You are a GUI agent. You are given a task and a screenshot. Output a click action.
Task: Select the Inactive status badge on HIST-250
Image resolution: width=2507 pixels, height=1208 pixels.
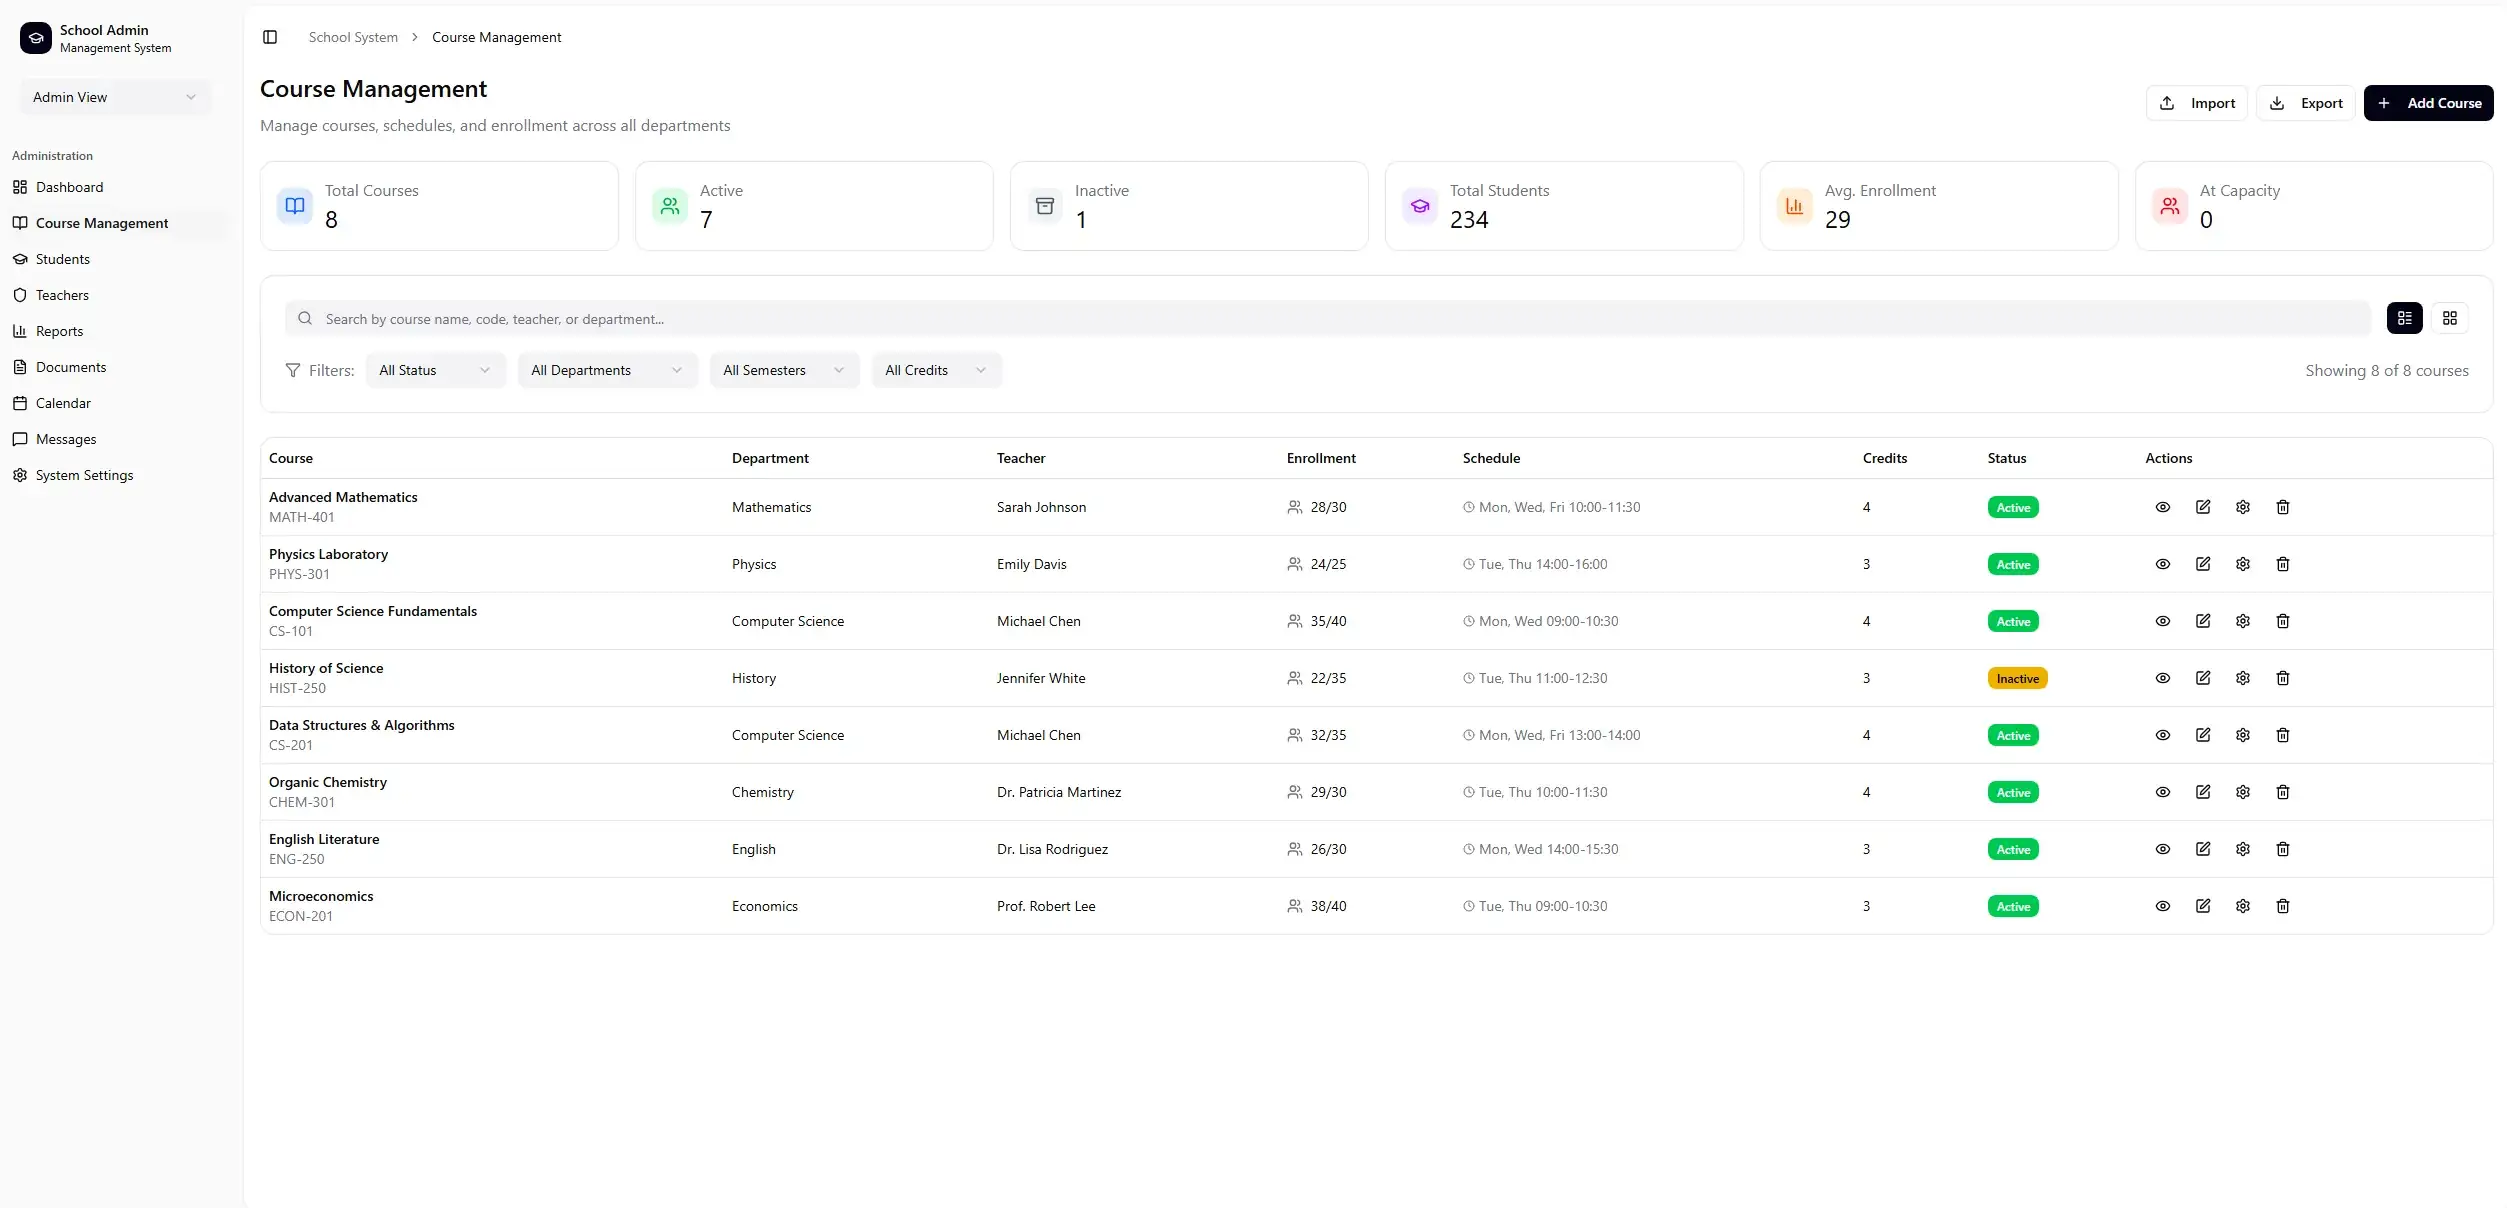click(x=2017, y=678)
